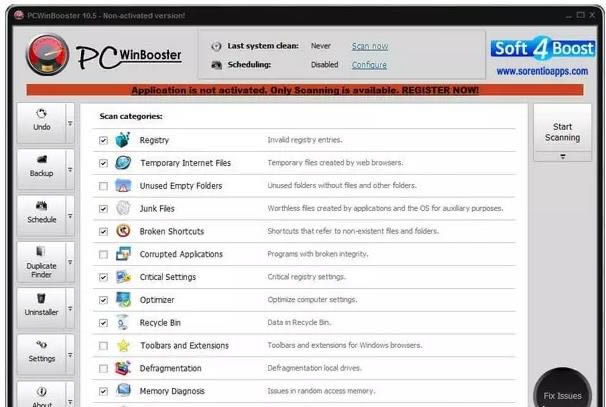Expand the Backup button dropdown arrow
This screenshot has height=407, width=606.
pyautogui.click(x=70, y=170)
